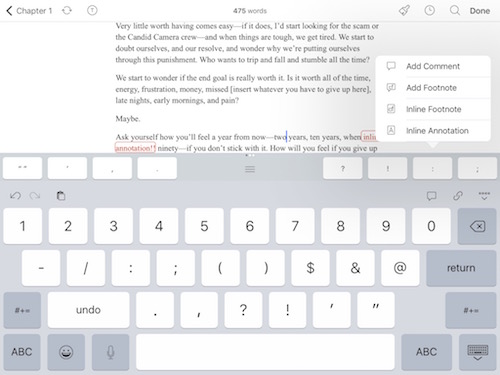Choose Inline Annotation from popup menu

click(x=433, y=131)
